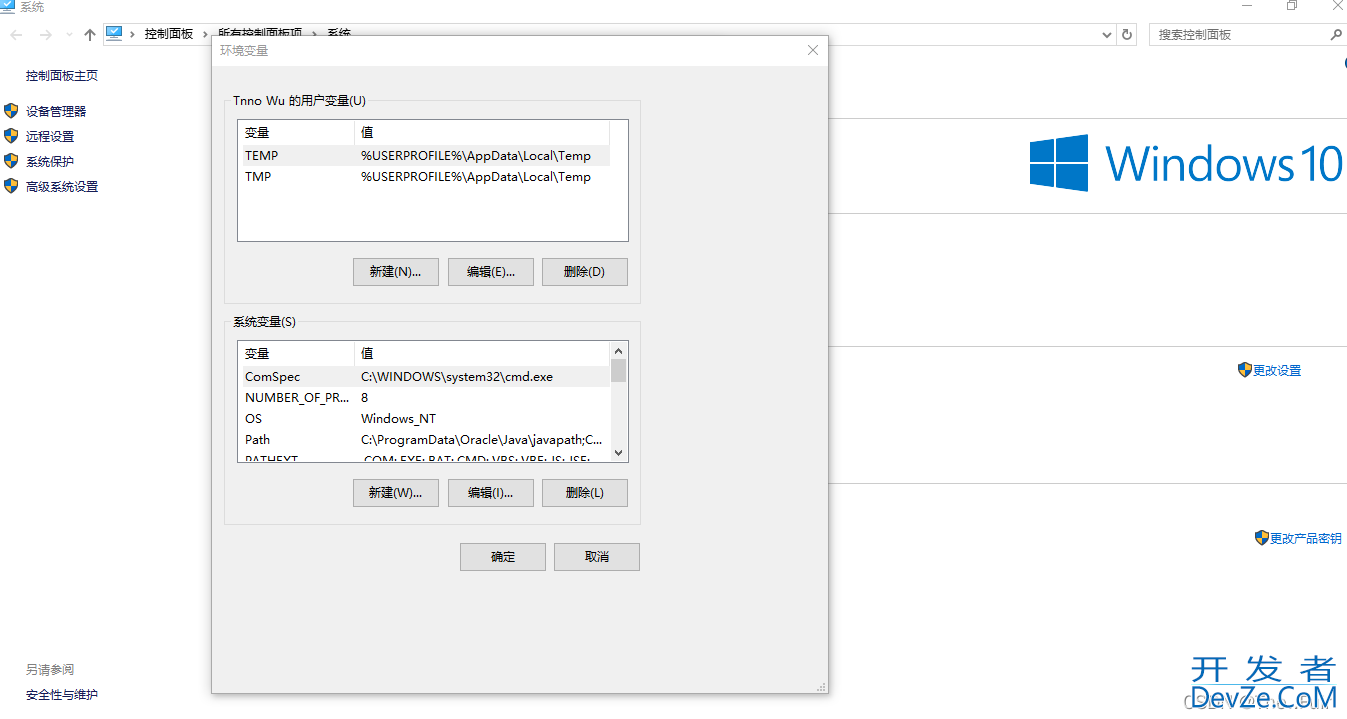Select the 控制面板 breadcrumb in the address bar
This screenshot has height=719, width=1347.
tap(169, 34)
